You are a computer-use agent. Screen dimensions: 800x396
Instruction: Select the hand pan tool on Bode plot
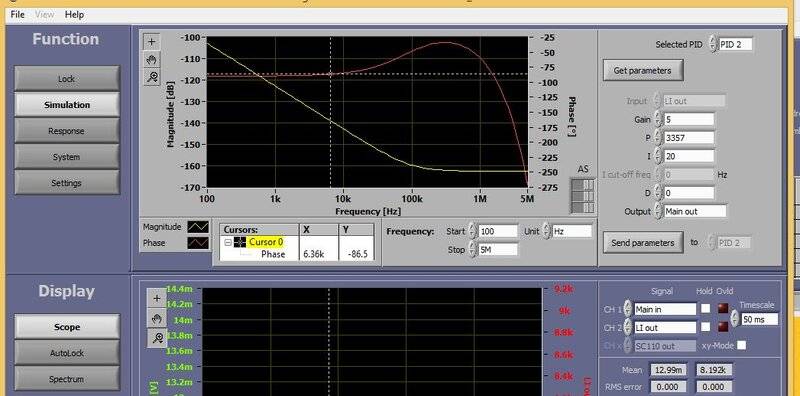click(152, 60)
